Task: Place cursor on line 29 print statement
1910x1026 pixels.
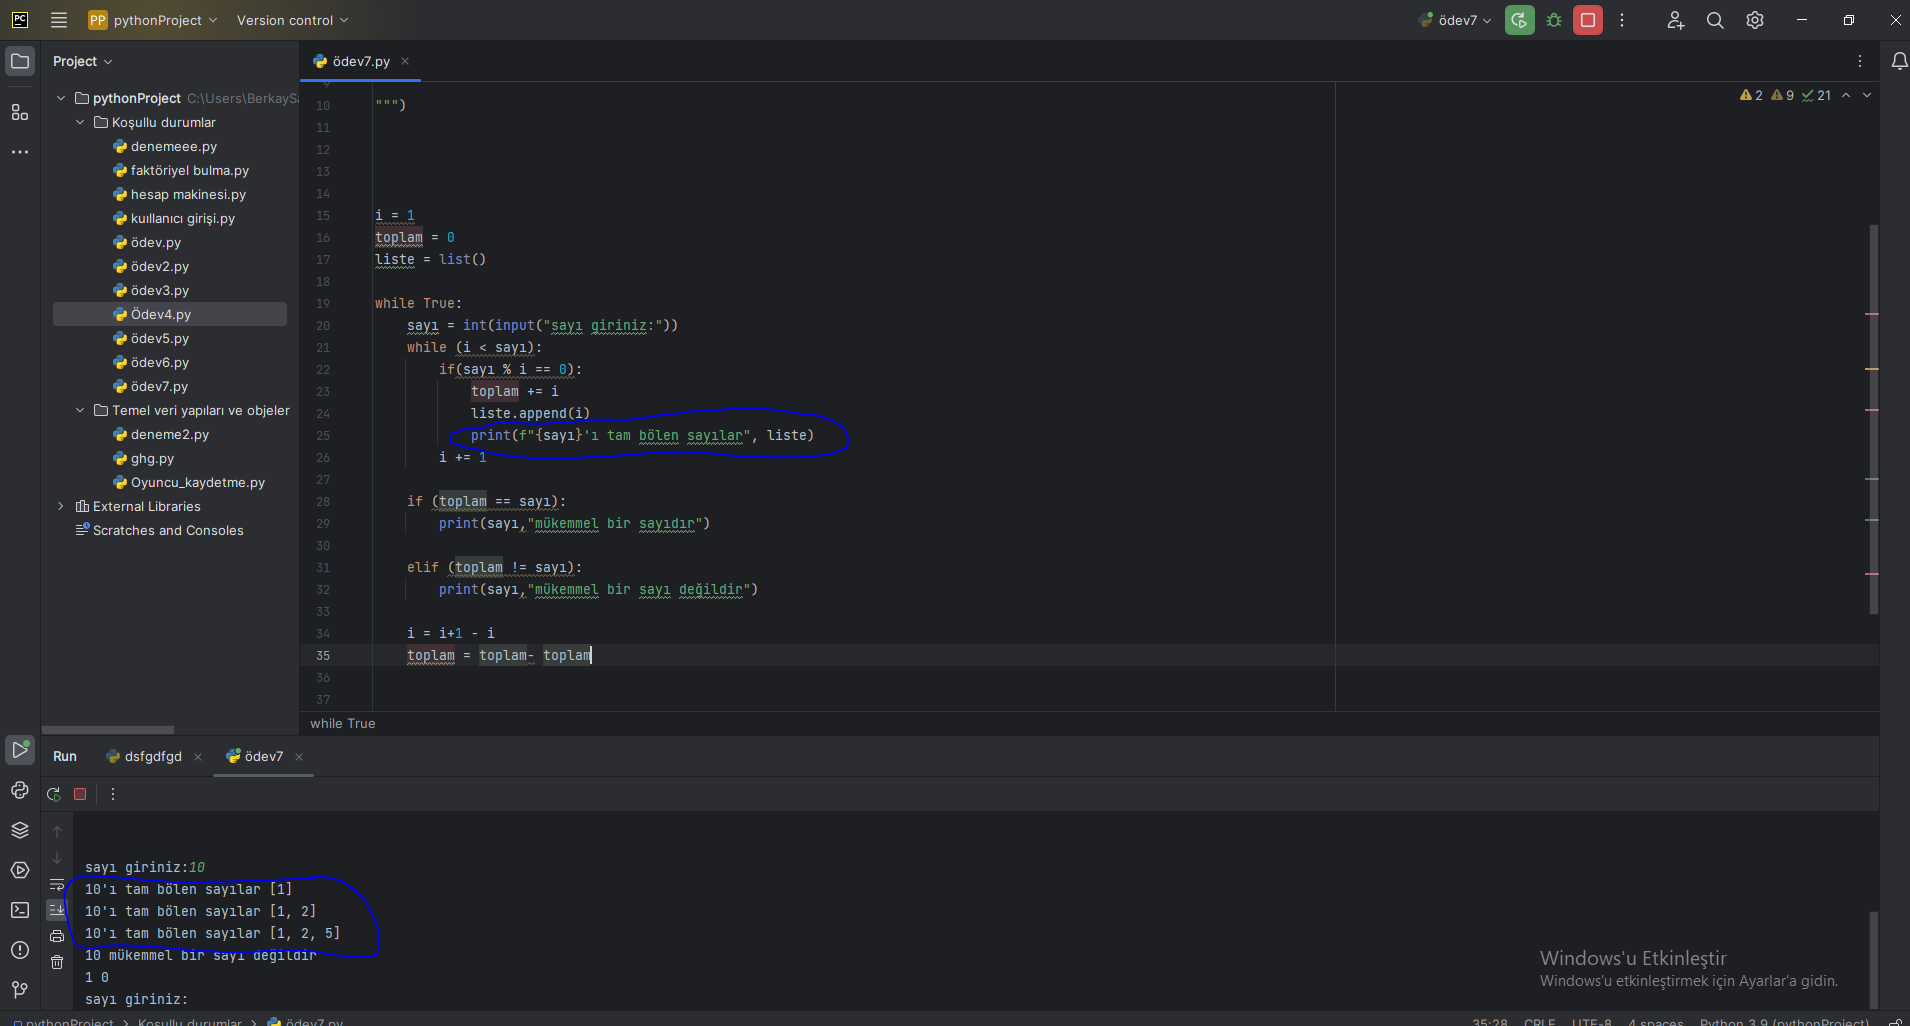Action: (x=574, y=523)
